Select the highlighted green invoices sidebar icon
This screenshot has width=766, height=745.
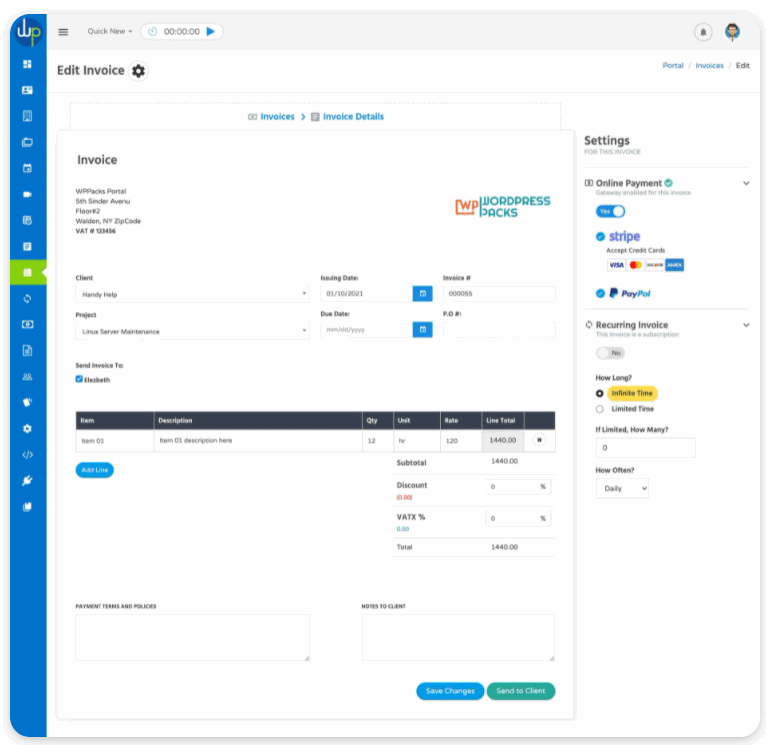pyautogui.click(x=28, y=272)
